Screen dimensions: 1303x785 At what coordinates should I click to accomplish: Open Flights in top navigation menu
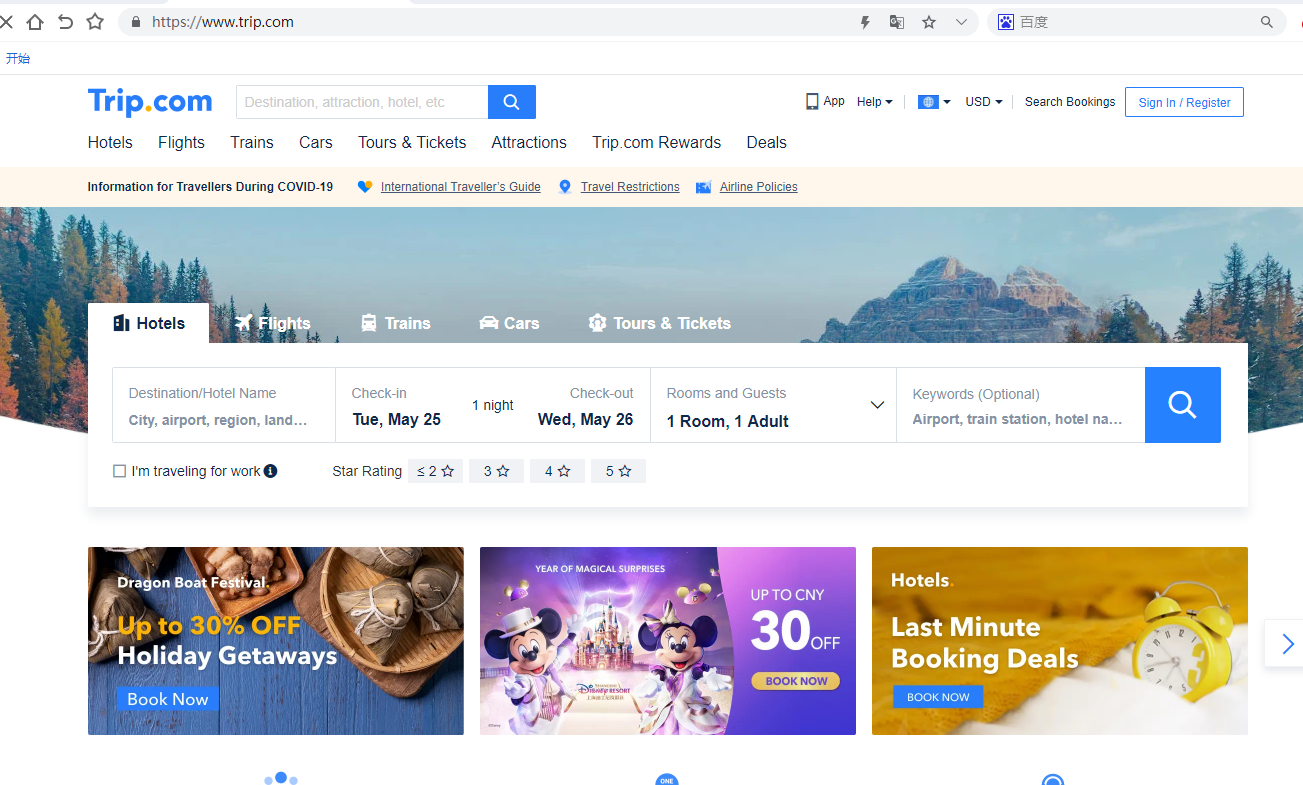(x=181, y=142)
